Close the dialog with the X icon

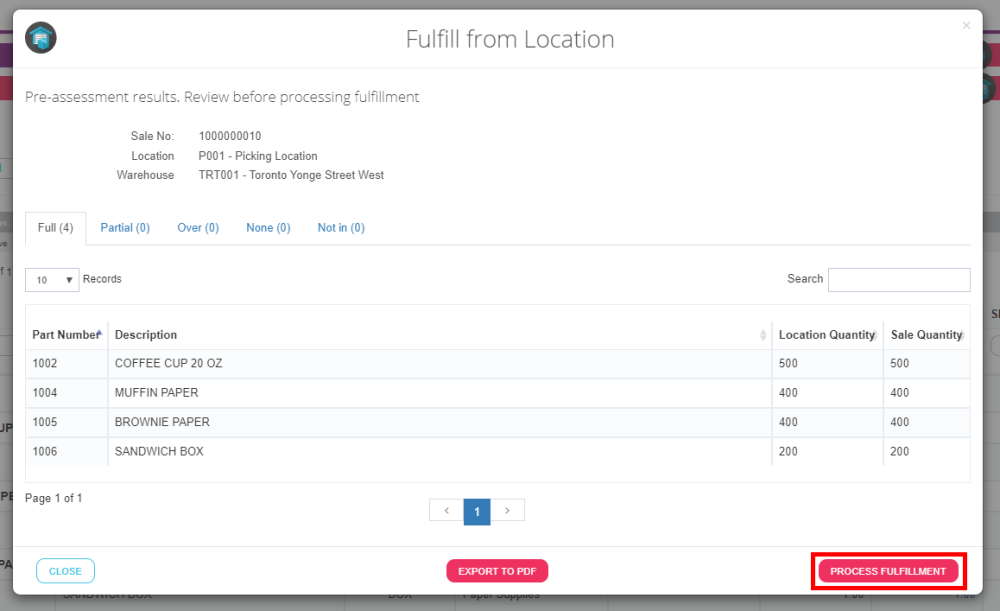(x=966, y=26)
